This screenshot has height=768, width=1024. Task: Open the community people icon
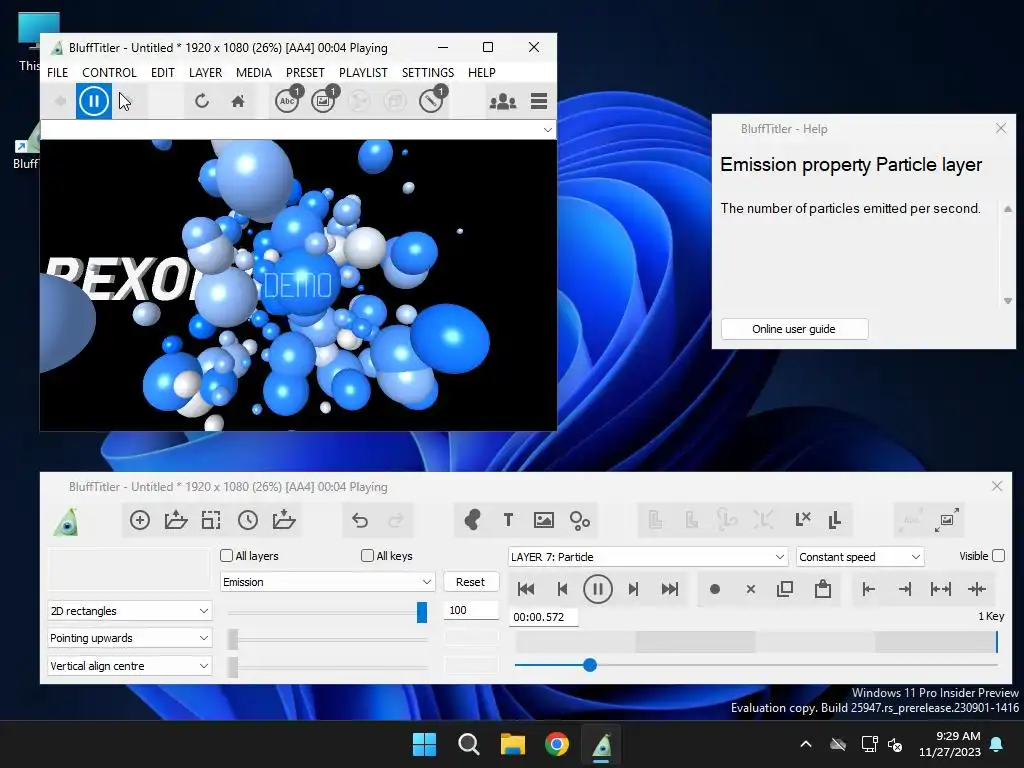pos(503,101)
